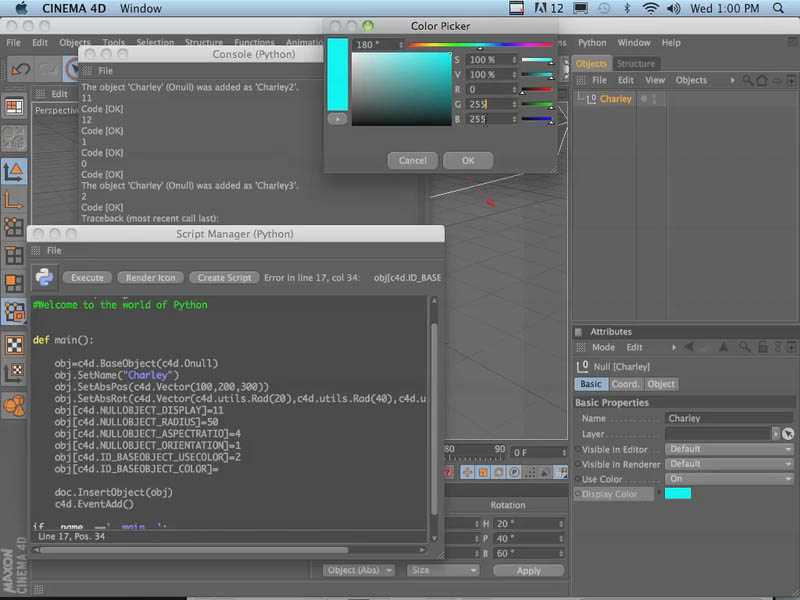Open the Python menu in main menu bar
The image size is (800, 600).
coord(592,42)
